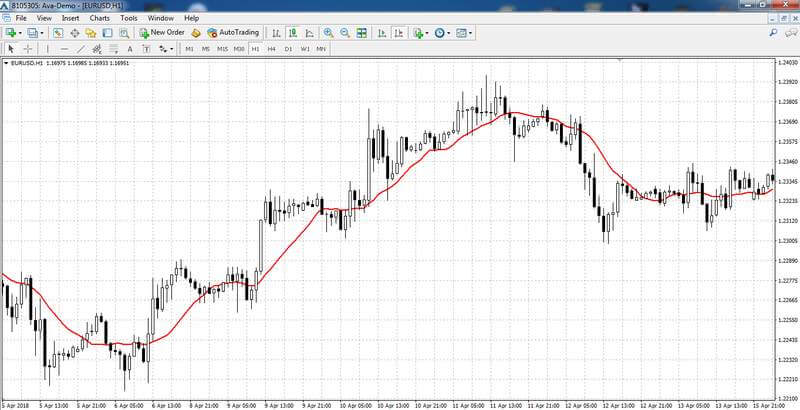Toggle the AutoTrading button
Image resolution: width=800 pixels, height=410 pixels.
(233, 33)
